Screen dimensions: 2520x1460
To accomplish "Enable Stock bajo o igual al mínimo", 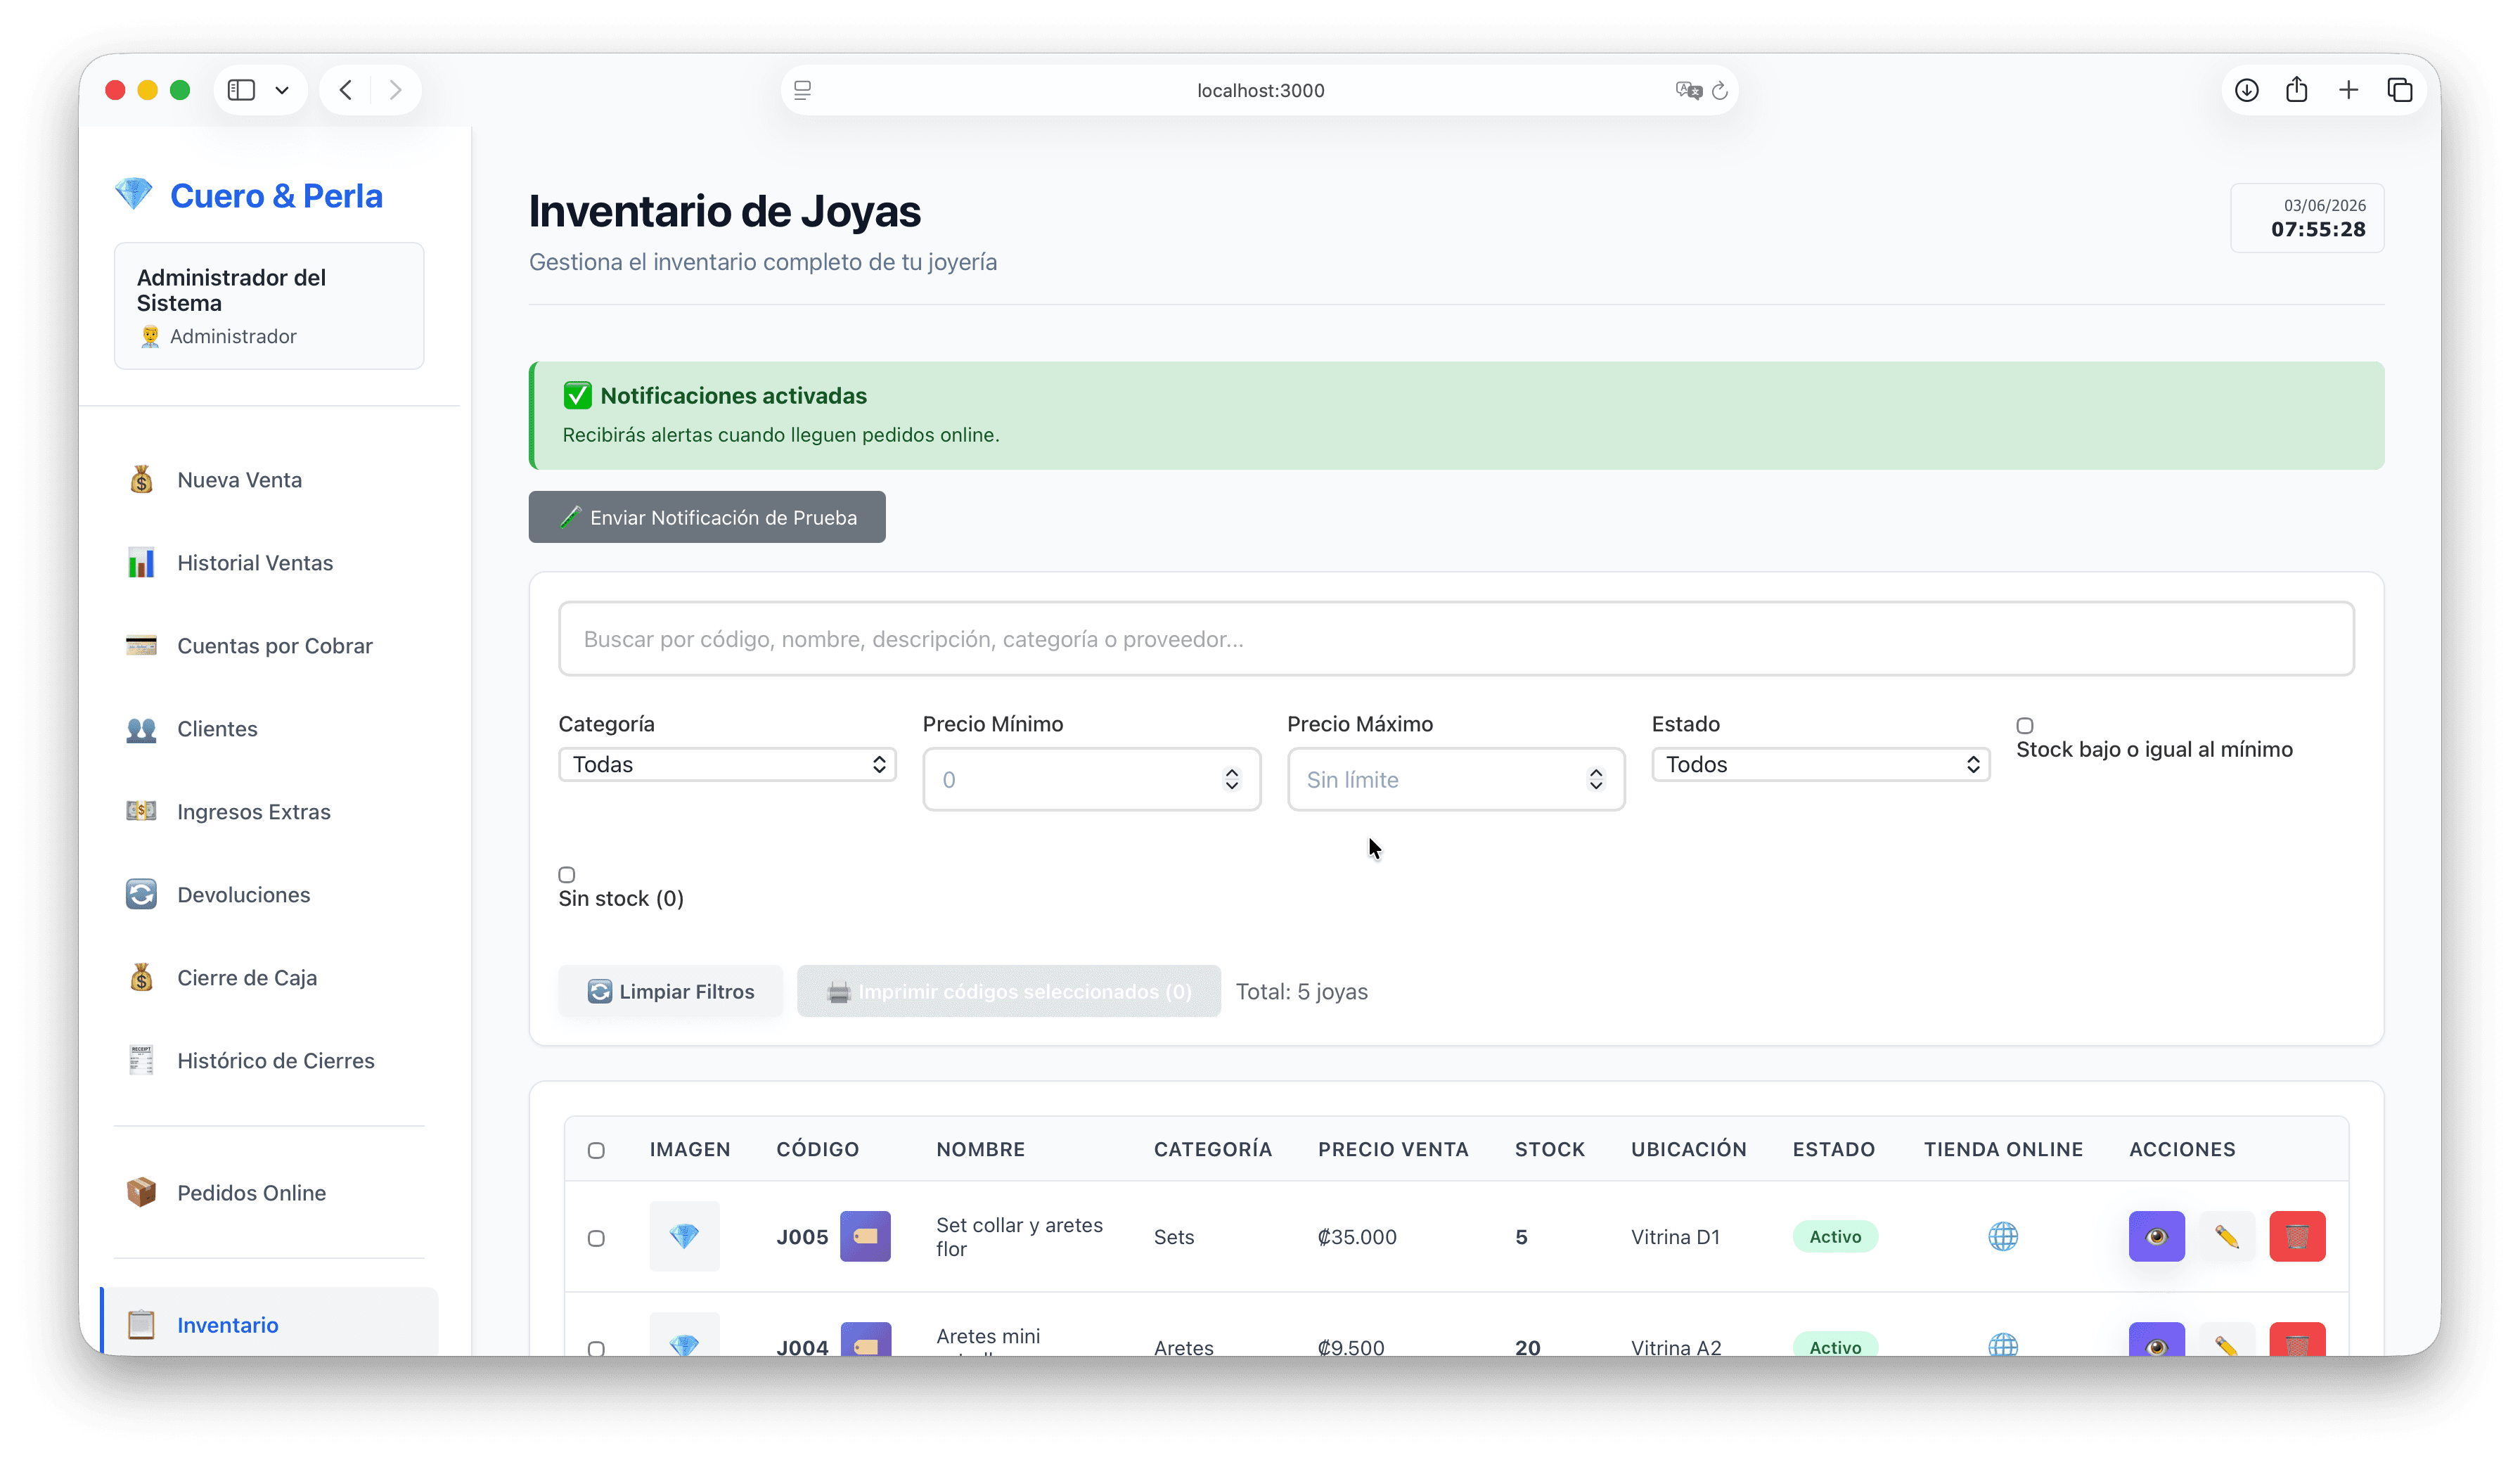I will (x=2025, y=726).
